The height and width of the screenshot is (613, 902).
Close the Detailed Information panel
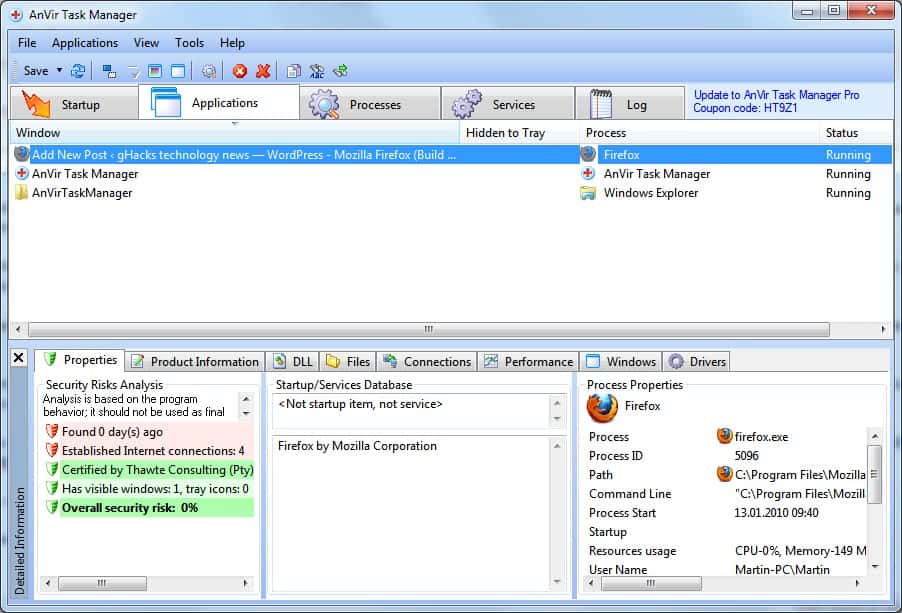[18, 358]
